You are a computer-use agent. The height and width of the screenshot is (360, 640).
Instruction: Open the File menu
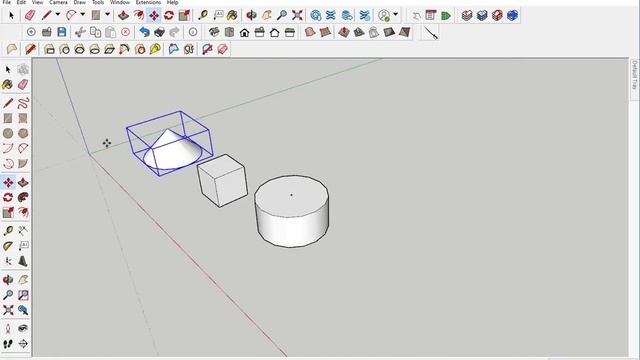pyautogui.click(x=7, y=2)
